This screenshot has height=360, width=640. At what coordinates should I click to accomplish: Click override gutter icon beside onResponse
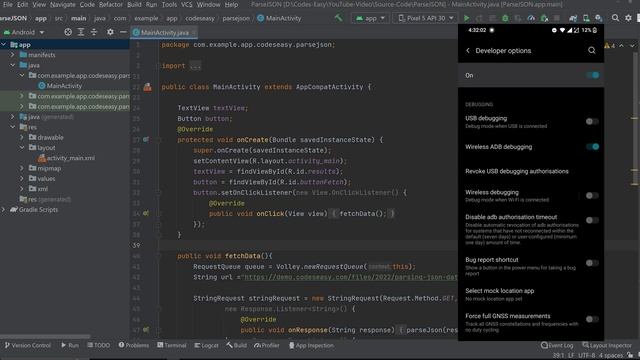[x=146, y=330]
